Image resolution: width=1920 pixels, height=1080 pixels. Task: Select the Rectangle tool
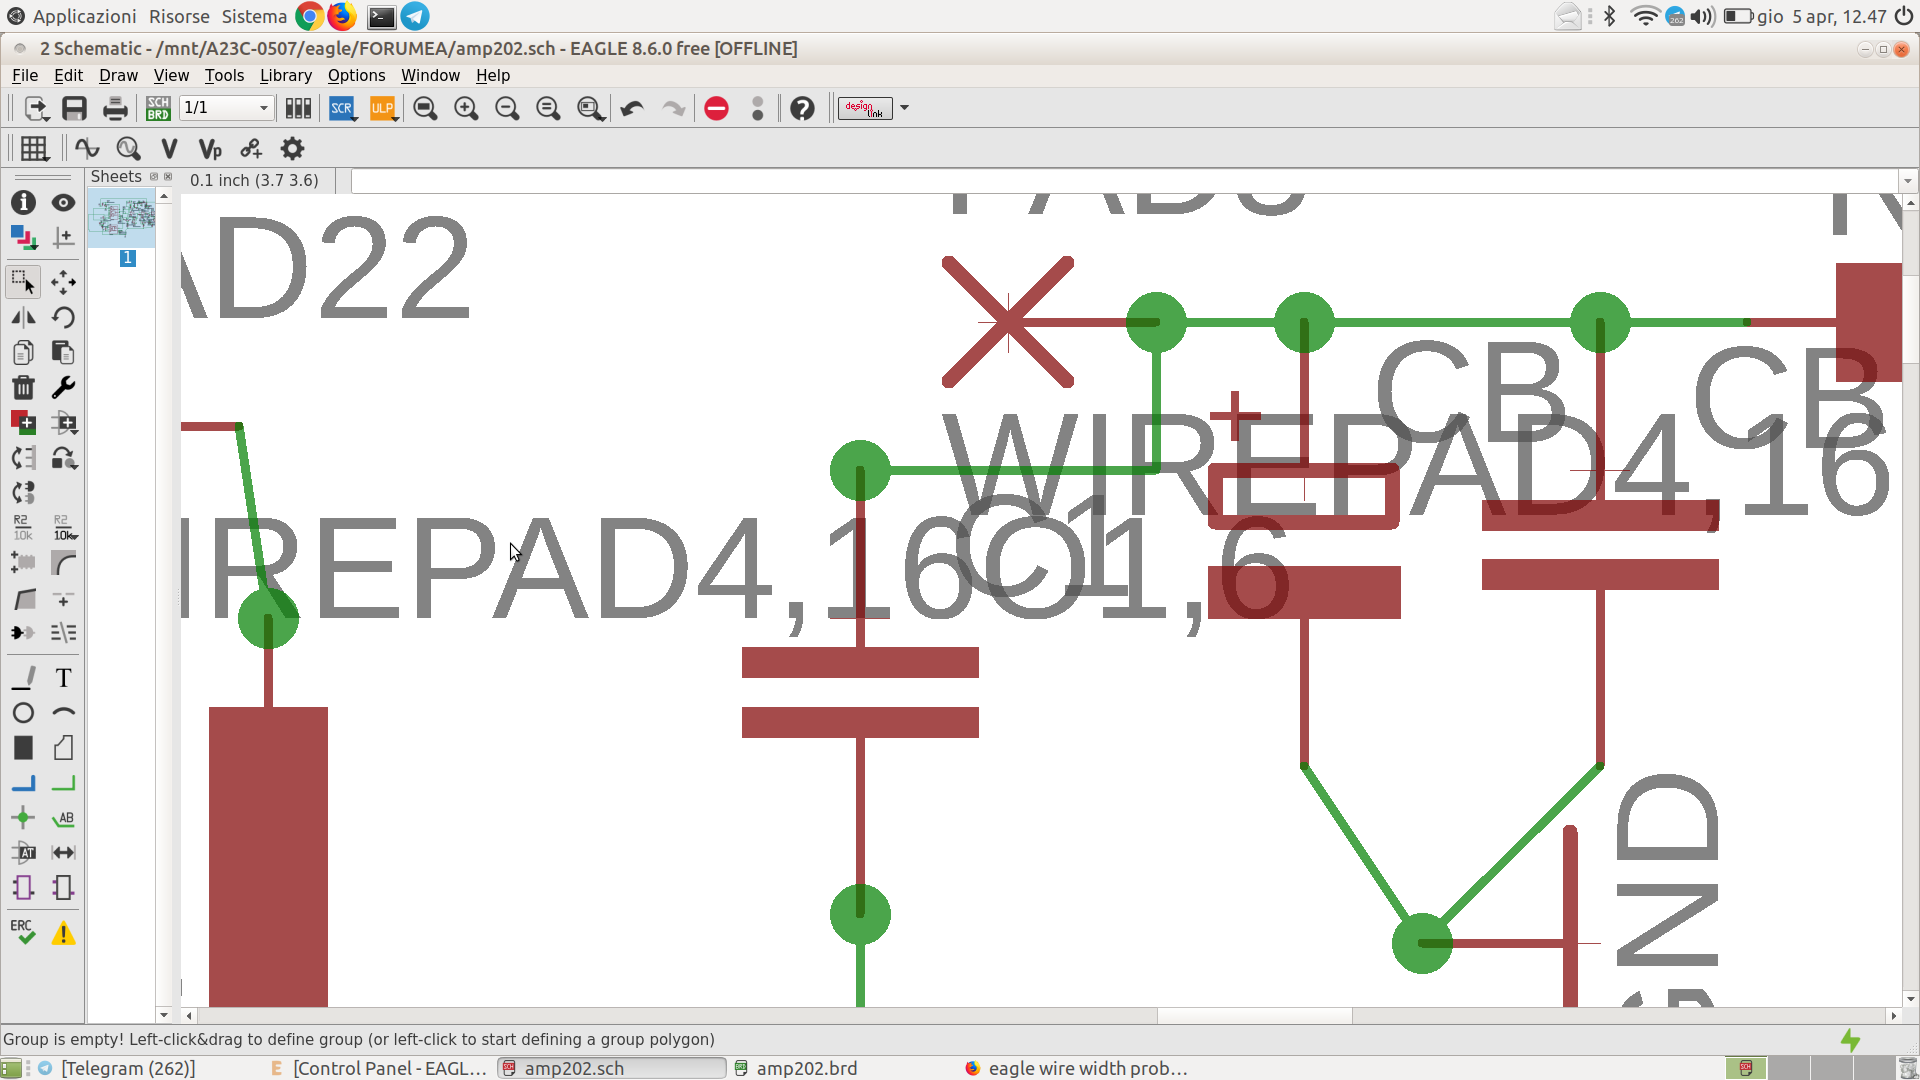click(x=23, y=748)
